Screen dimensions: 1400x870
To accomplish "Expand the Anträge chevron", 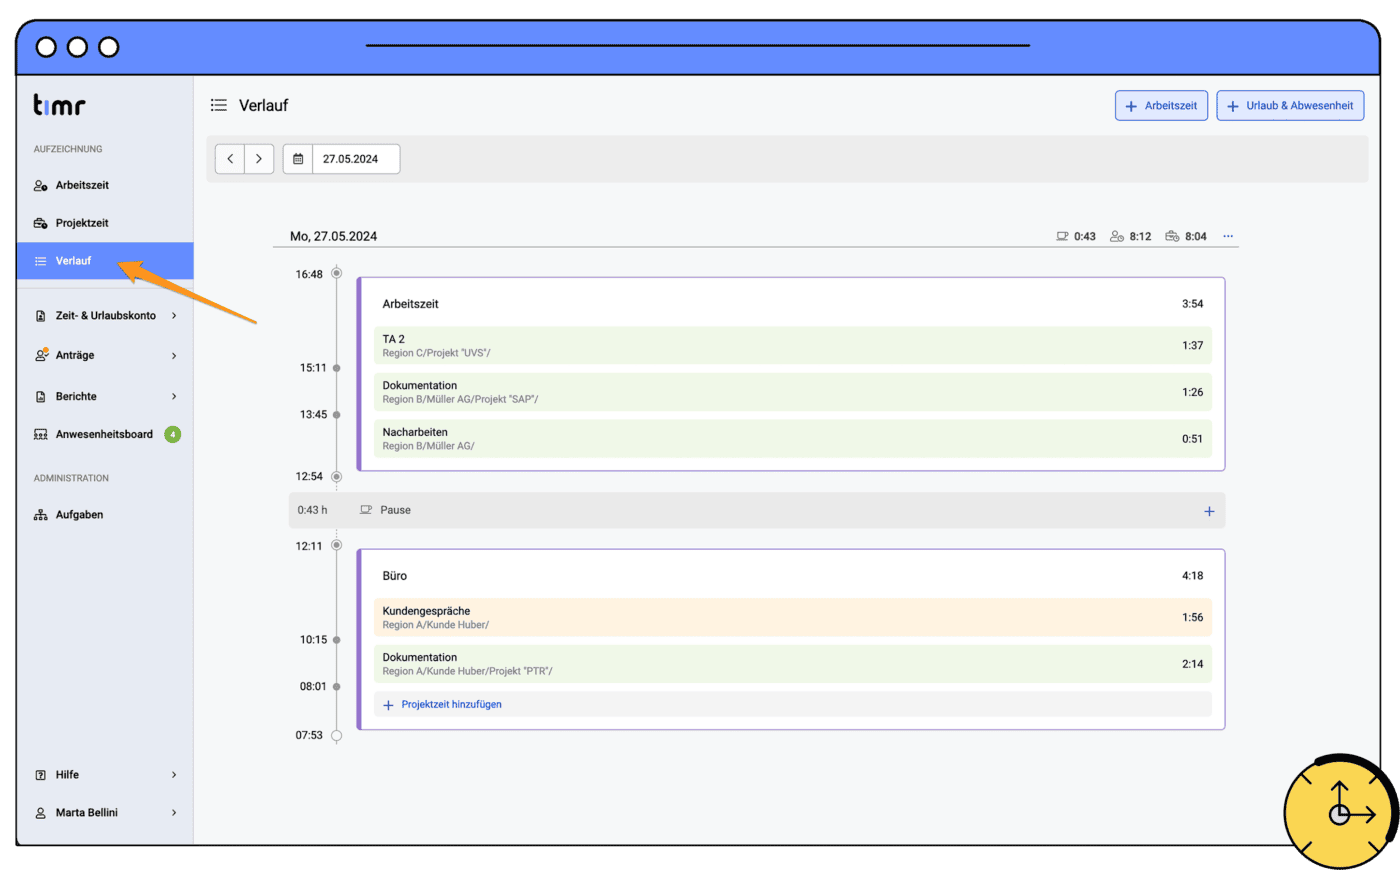I will pos(174,356).
